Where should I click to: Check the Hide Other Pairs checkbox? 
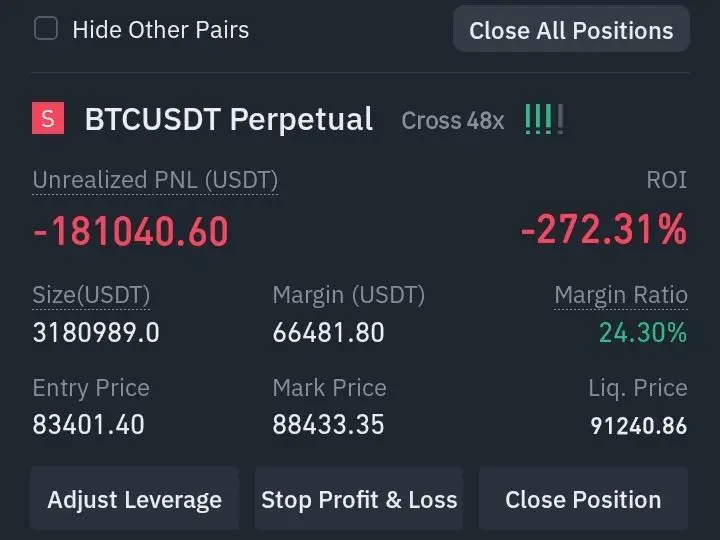[46, 28]
